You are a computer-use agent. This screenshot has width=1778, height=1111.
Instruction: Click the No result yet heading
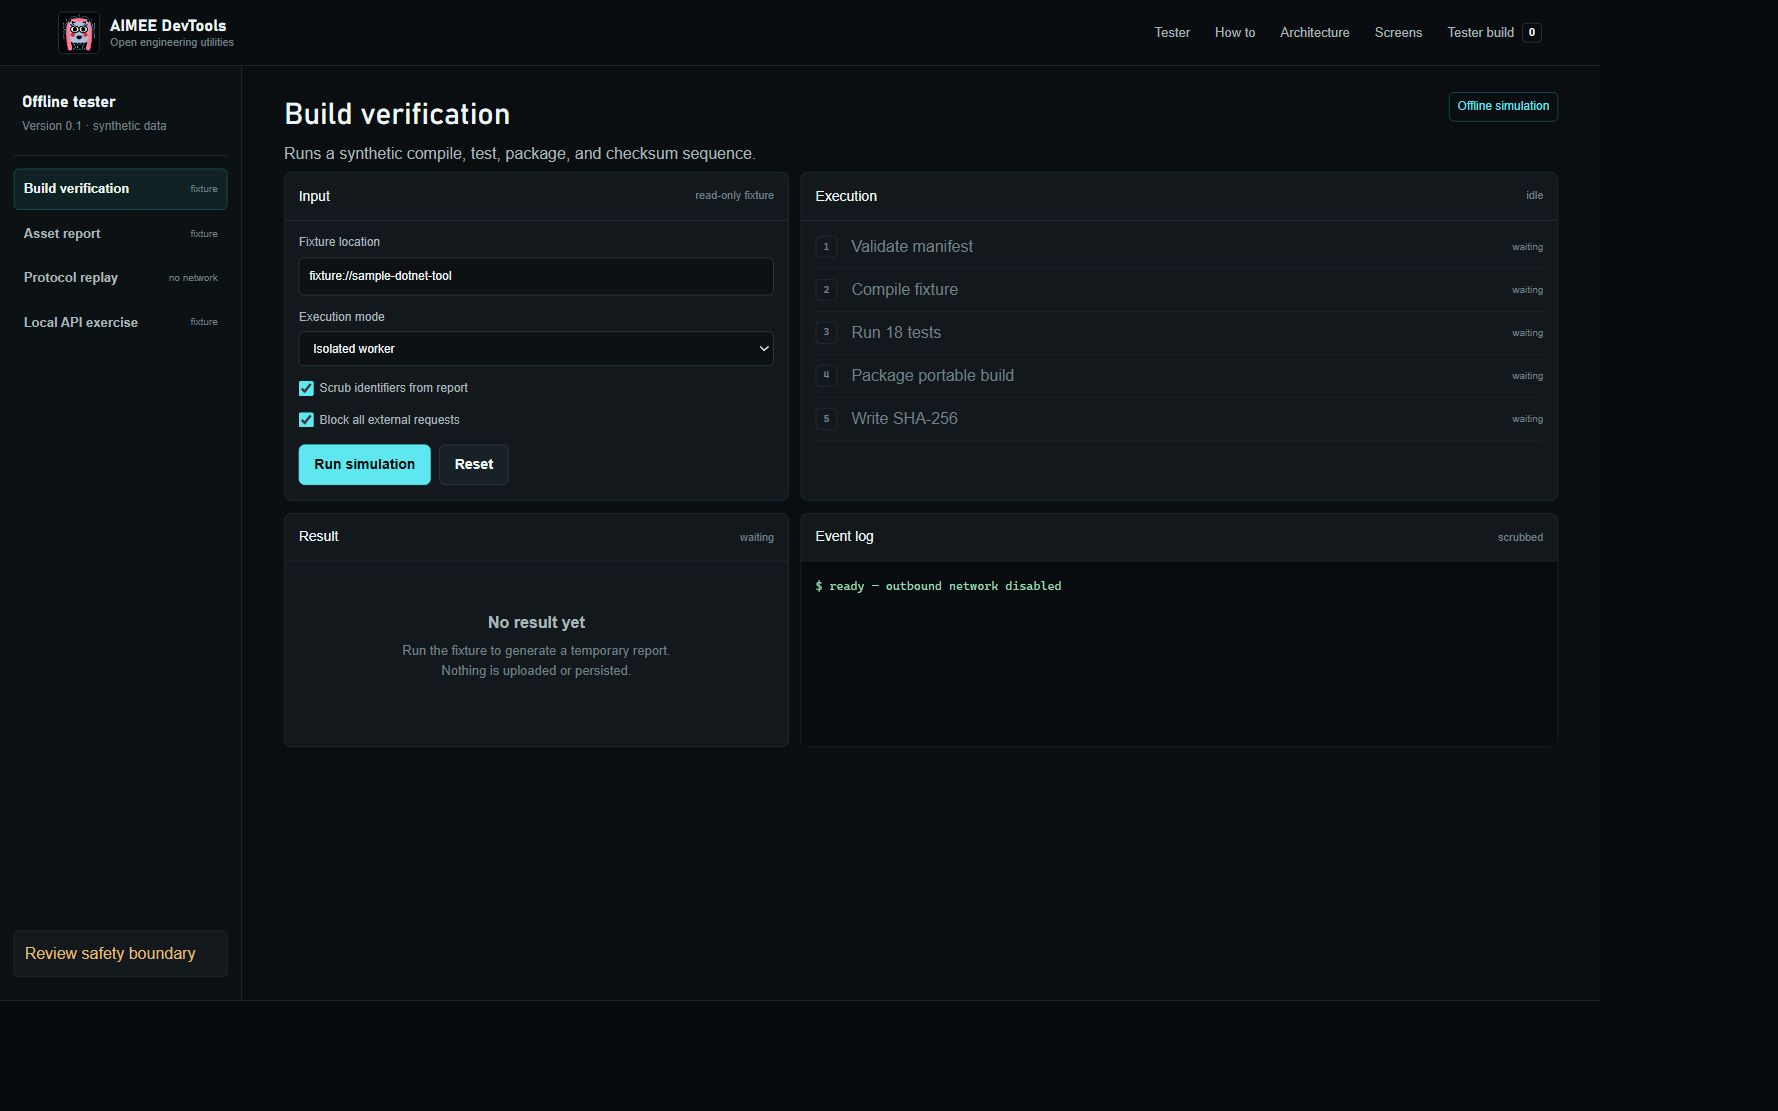tap(536, 622)
